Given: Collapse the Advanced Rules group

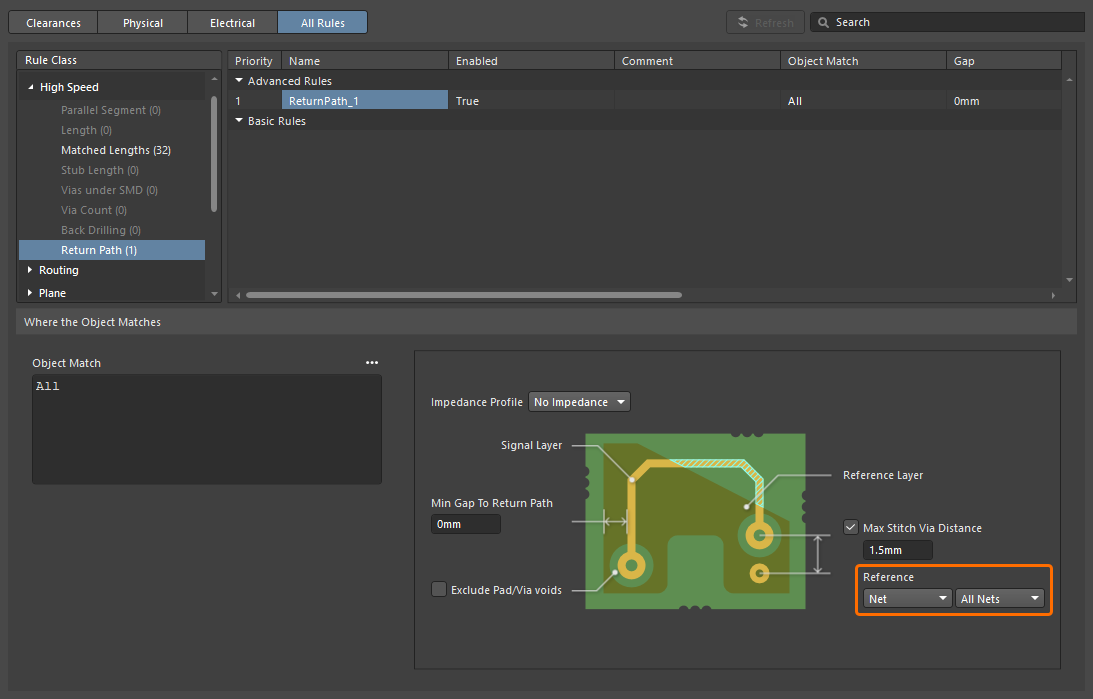Looking at the screenshot, I should click(239, 81).
